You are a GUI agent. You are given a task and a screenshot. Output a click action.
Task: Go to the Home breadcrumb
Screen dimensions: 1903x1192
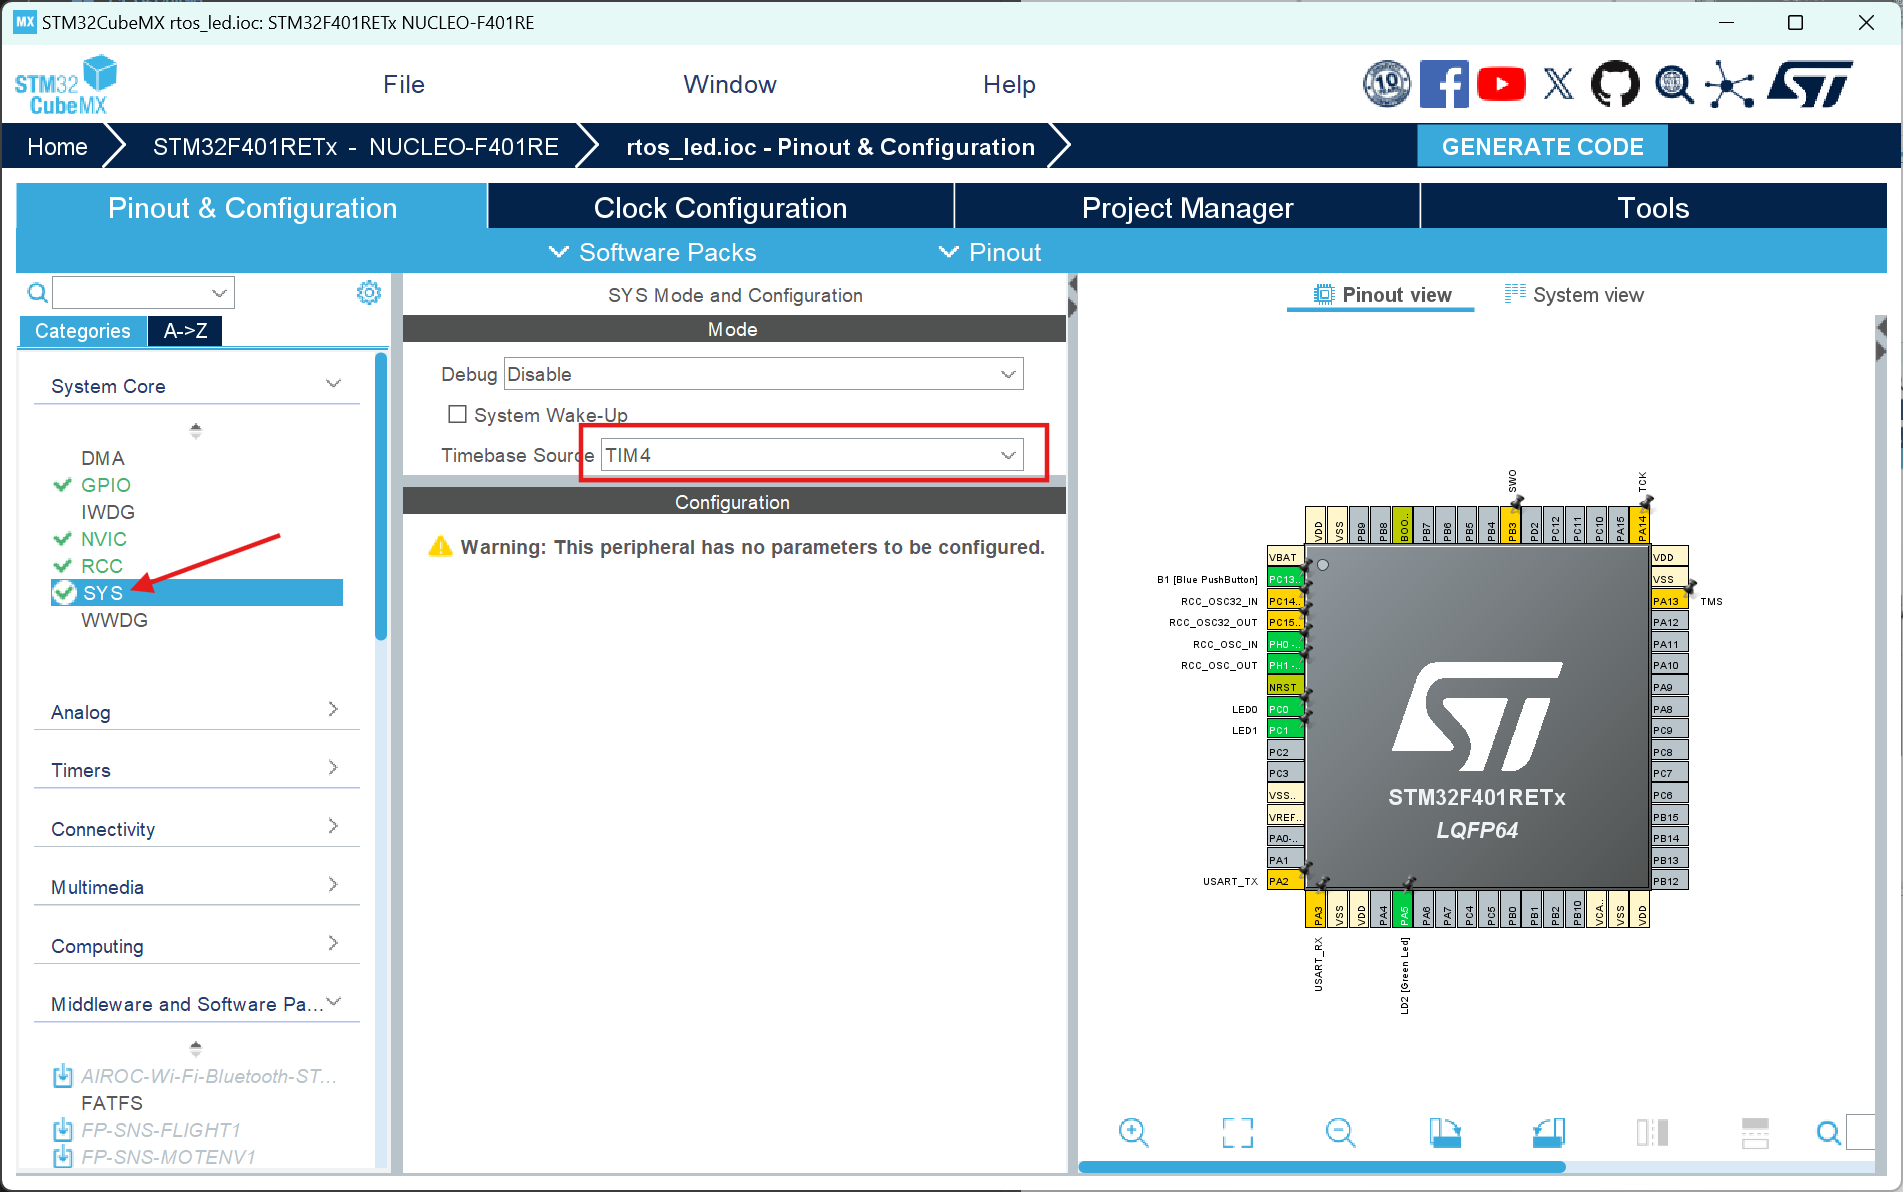click(57, 147)
